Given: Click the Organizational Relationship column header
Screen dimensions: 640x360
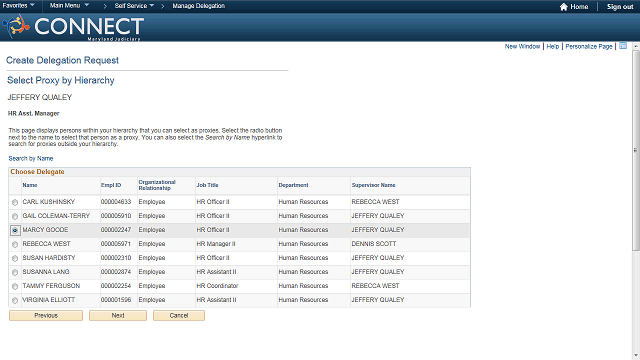Looking at the screenshot, I should (x=157, y=185).
